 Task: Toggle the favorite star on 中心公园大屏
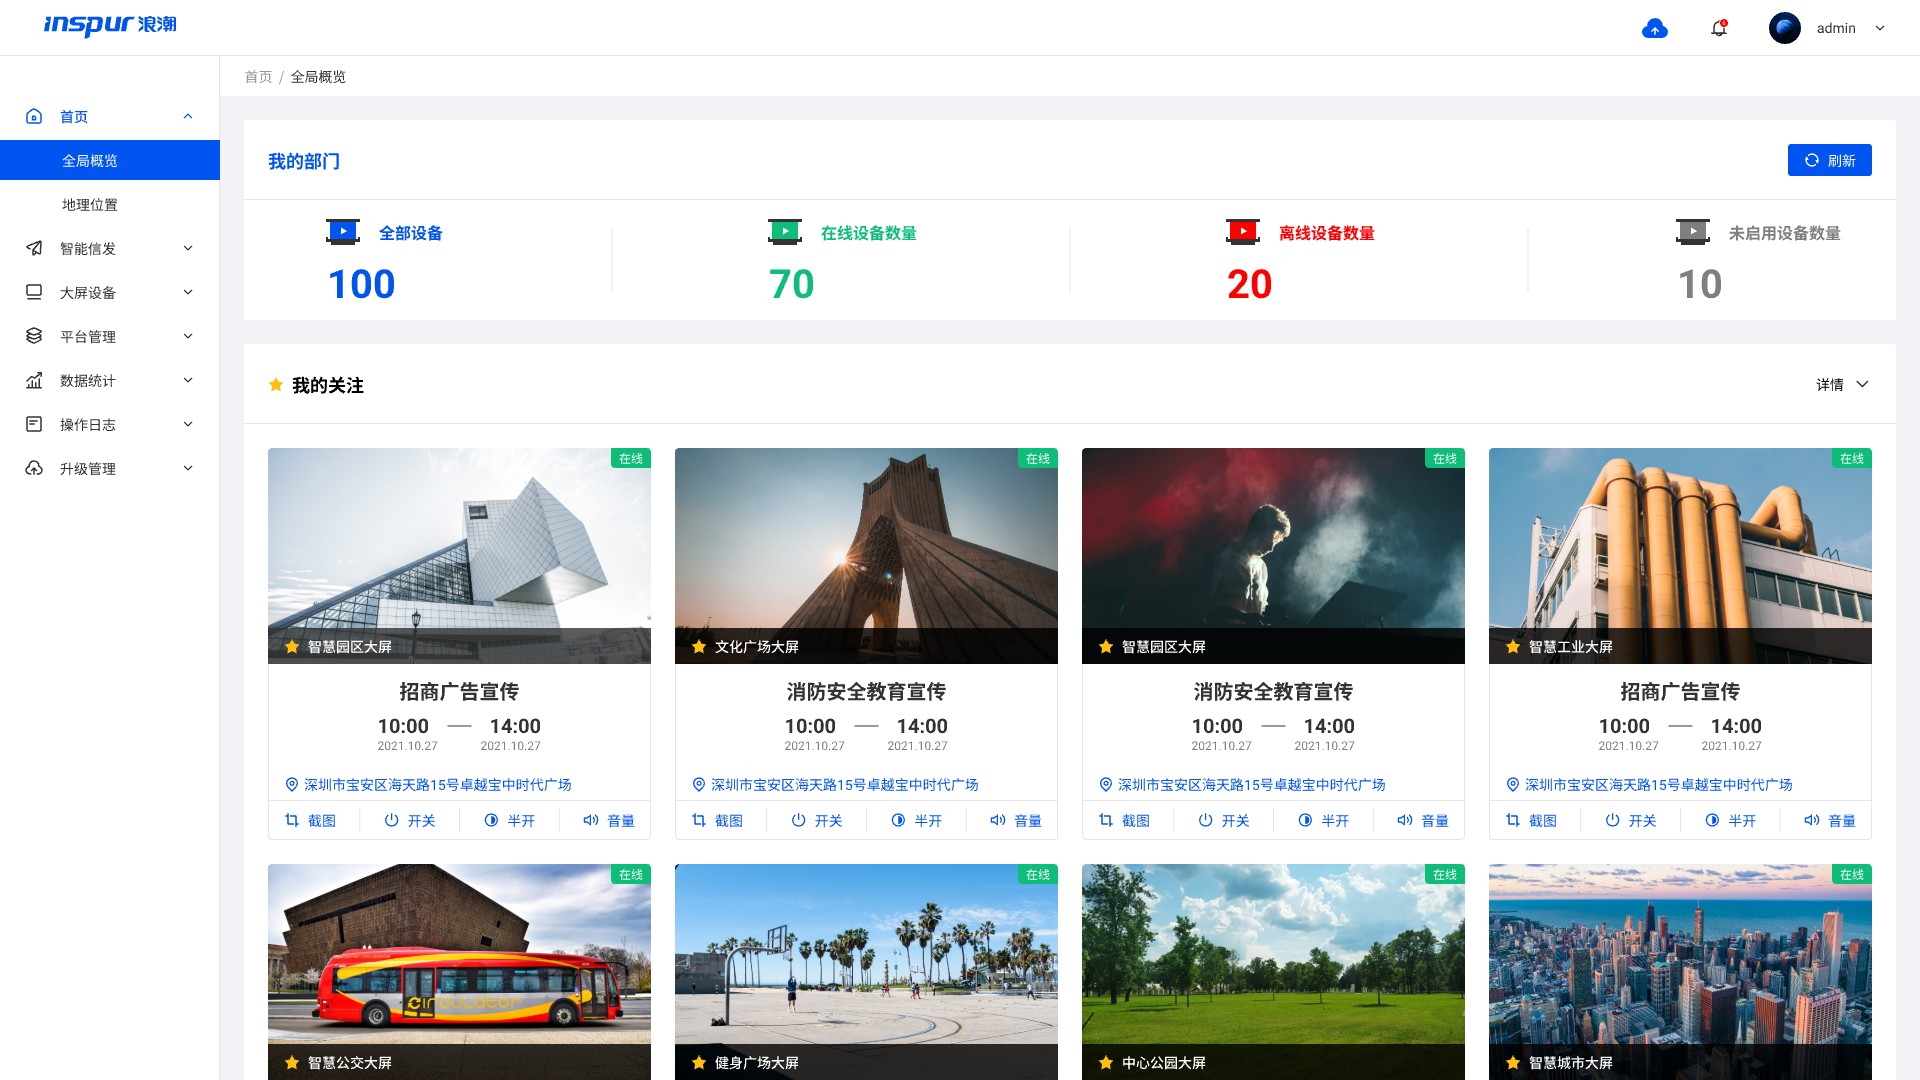click(1106, 1063)
